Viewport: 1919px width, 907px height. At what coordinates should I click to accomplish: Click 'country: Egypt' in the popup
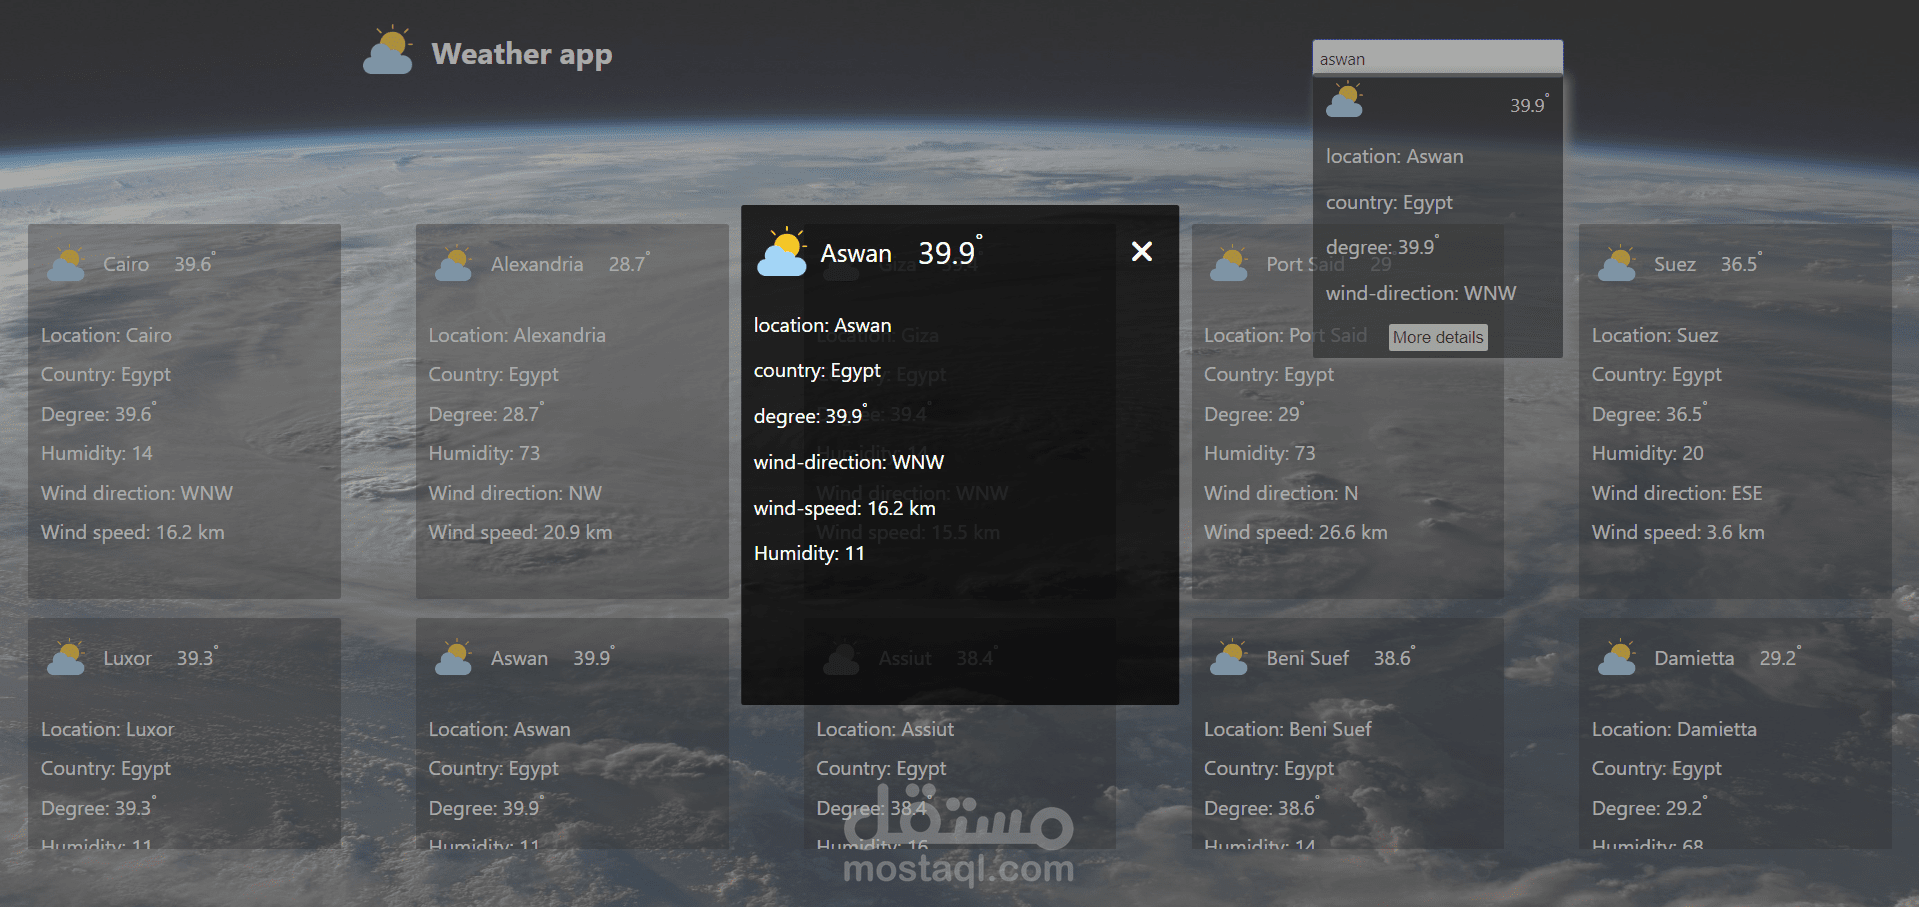[817, 371]
